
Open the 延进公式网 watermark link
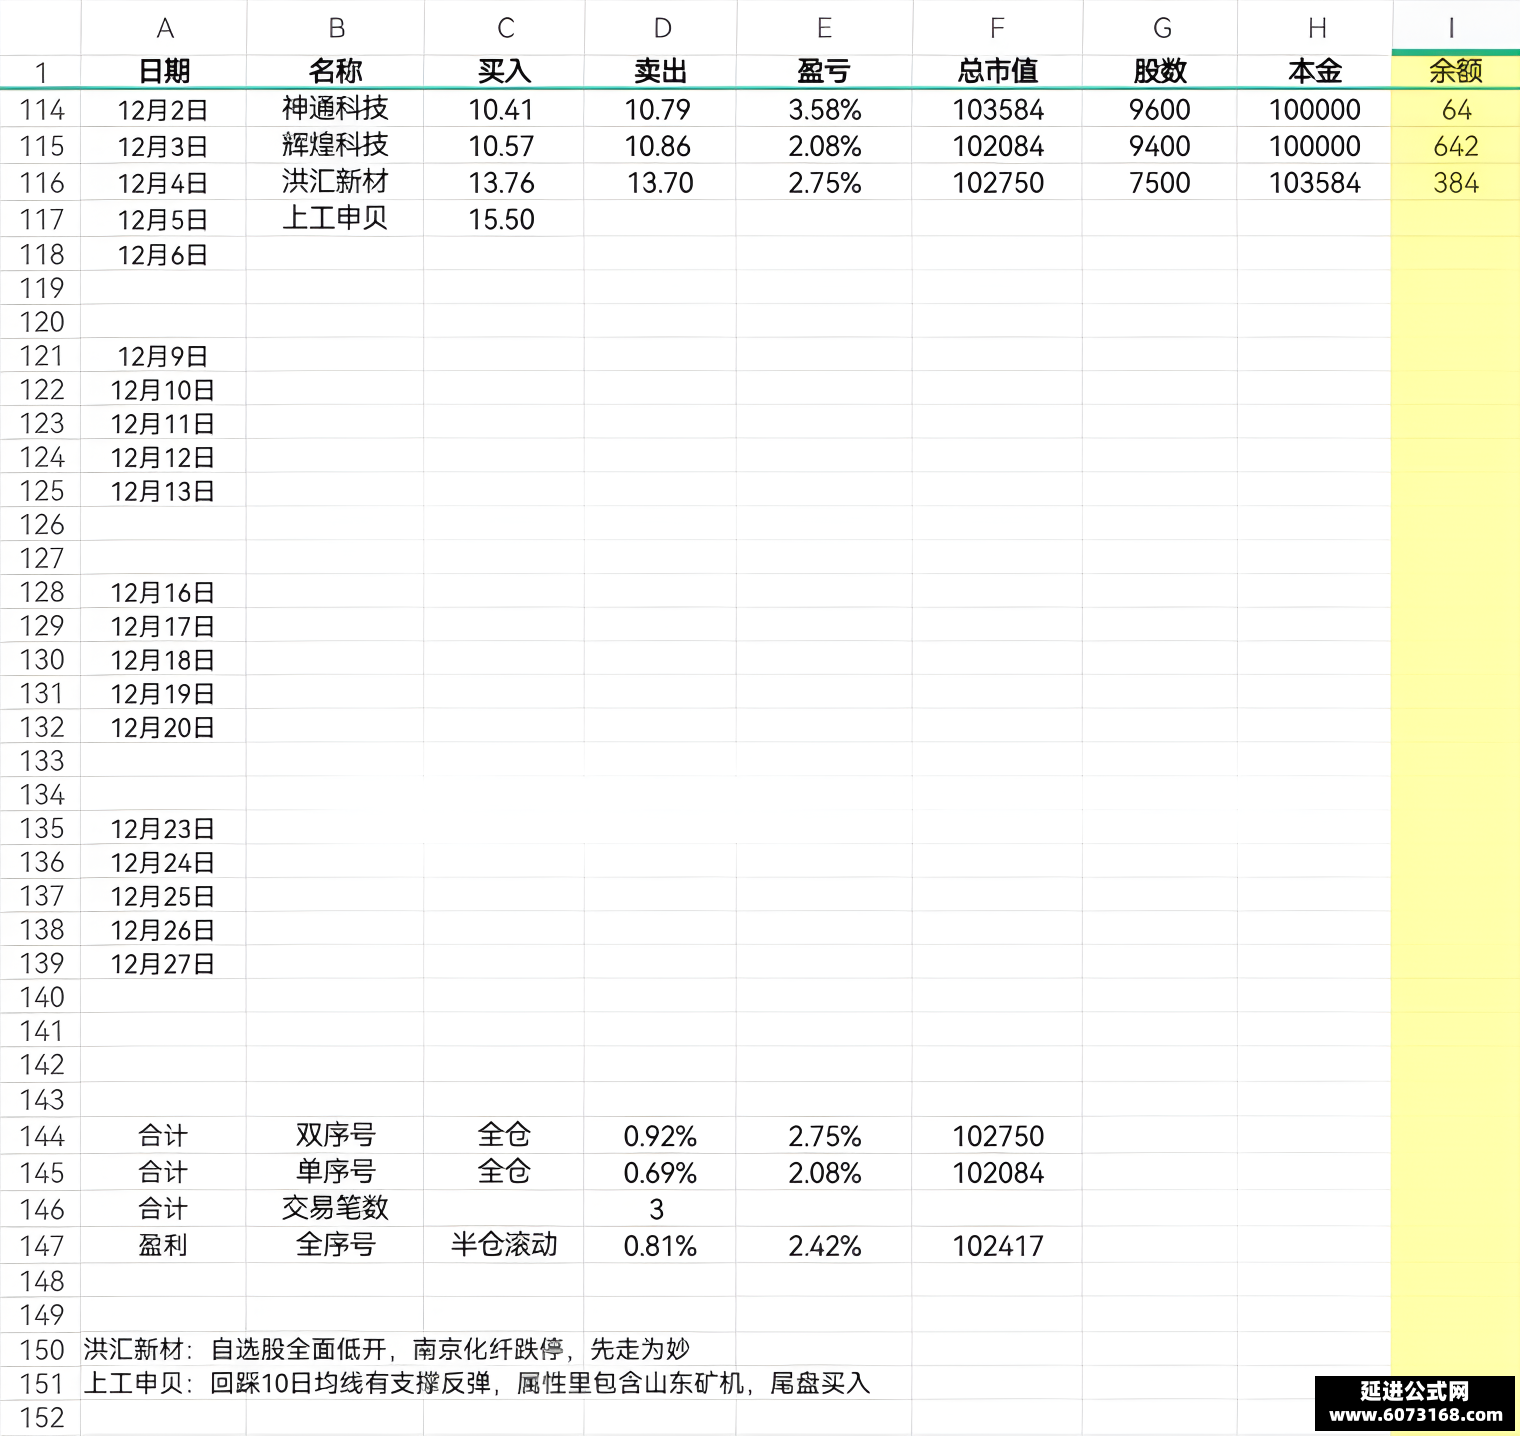[1415, 1403]
